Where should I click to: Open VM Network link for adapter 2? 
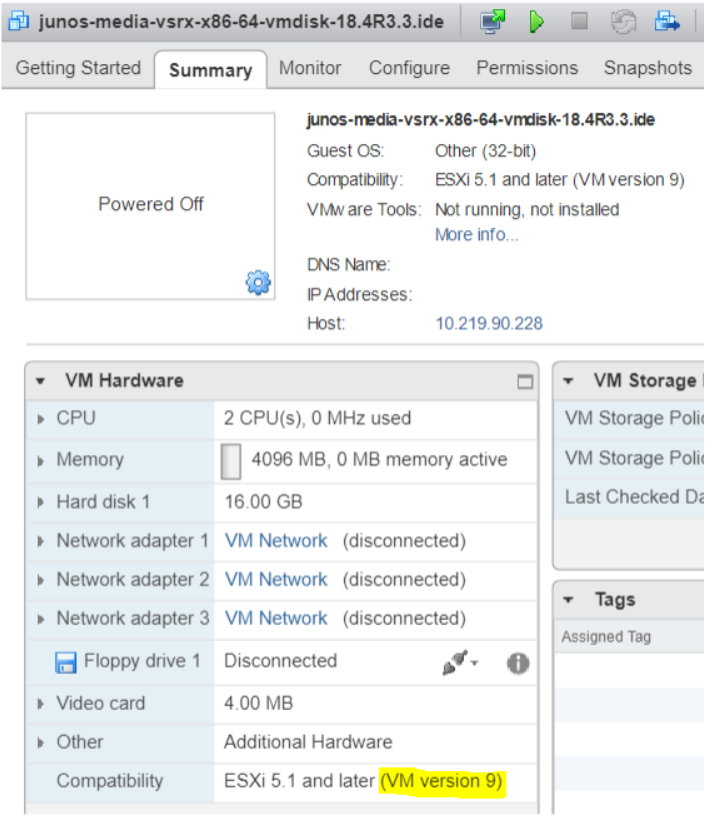tap(276, 579)
